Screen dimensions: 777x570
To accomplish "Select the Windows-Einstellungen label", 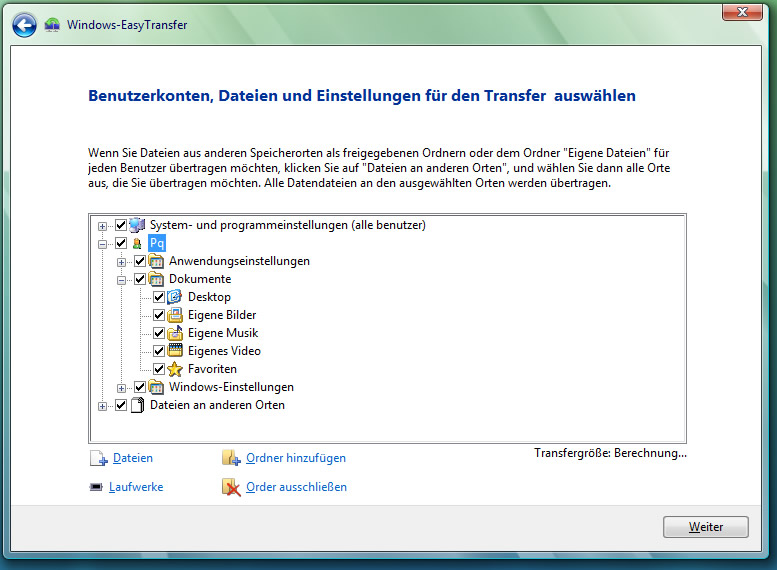I will coord(231,387).
